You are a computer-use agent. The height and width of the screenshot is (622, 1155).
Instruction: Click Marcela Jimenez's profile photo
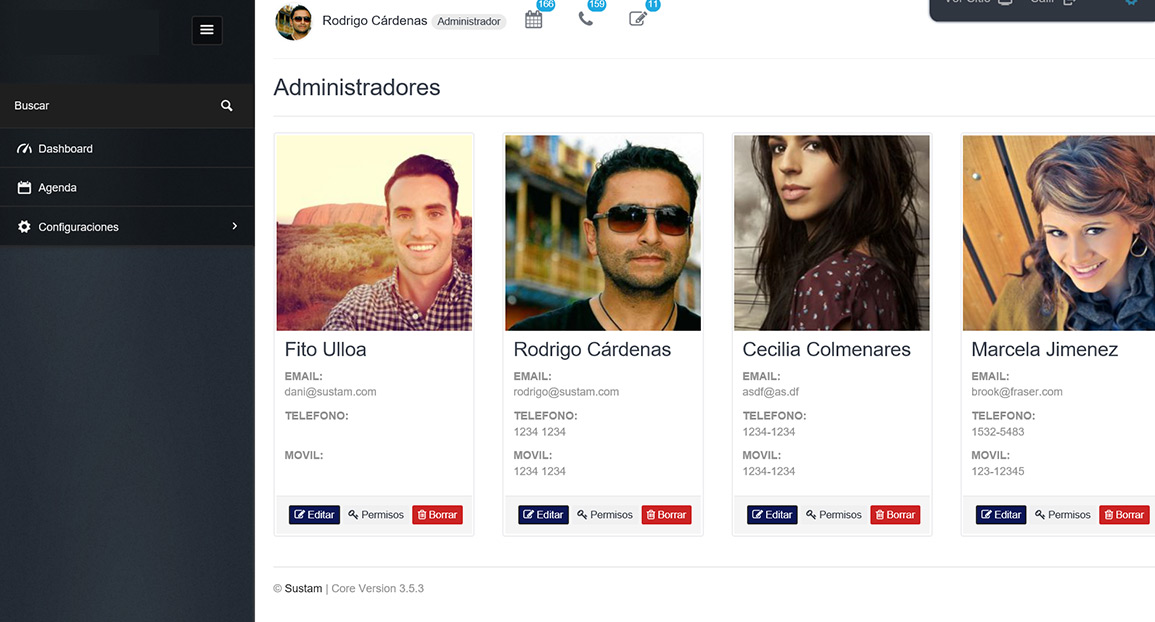pos(1059,233)
